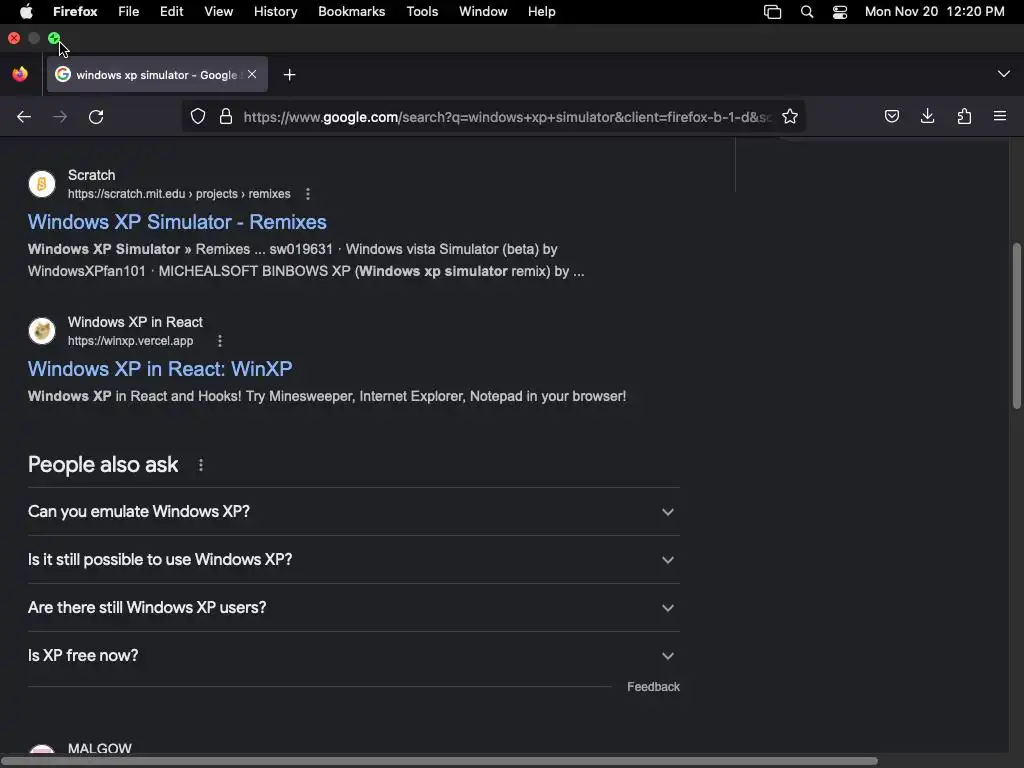Screen dimensions: 1024x768
Task: Bookmark this page with the star icon
Action: pyautogui.click(x=790, y=117)
